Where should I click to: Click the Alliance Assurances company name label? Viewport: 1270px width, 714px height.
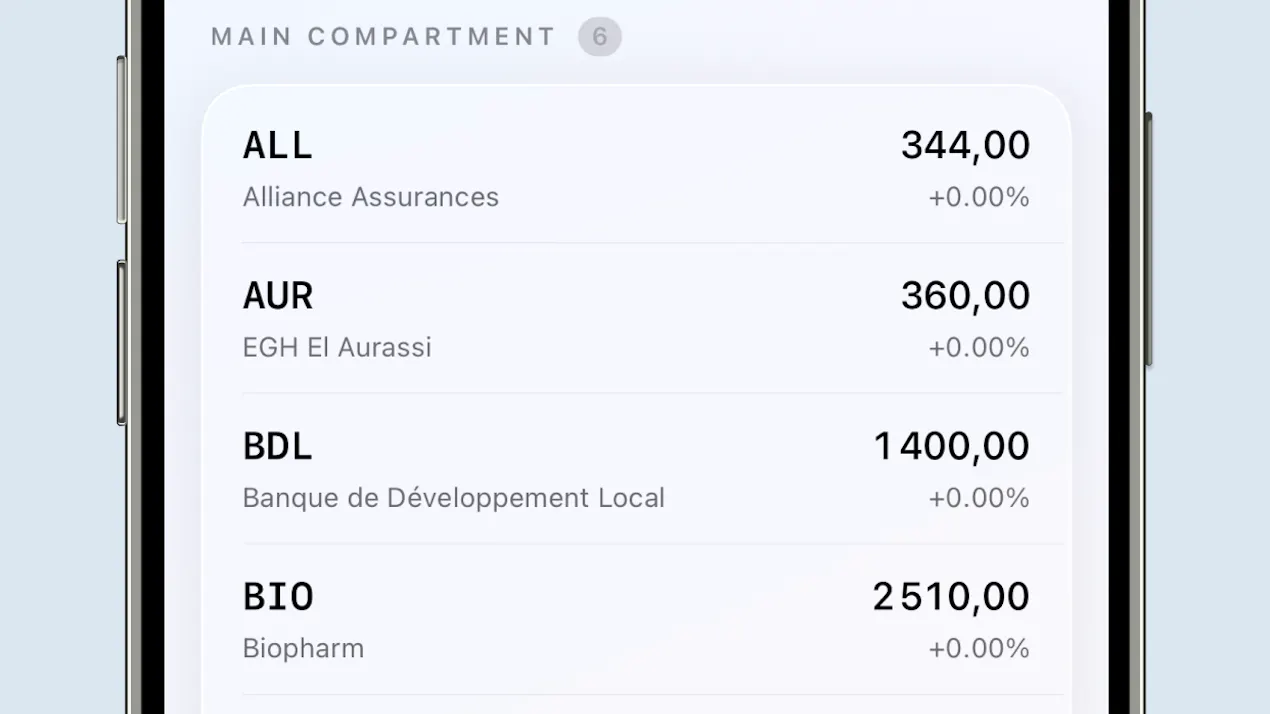tap(371, 197)
